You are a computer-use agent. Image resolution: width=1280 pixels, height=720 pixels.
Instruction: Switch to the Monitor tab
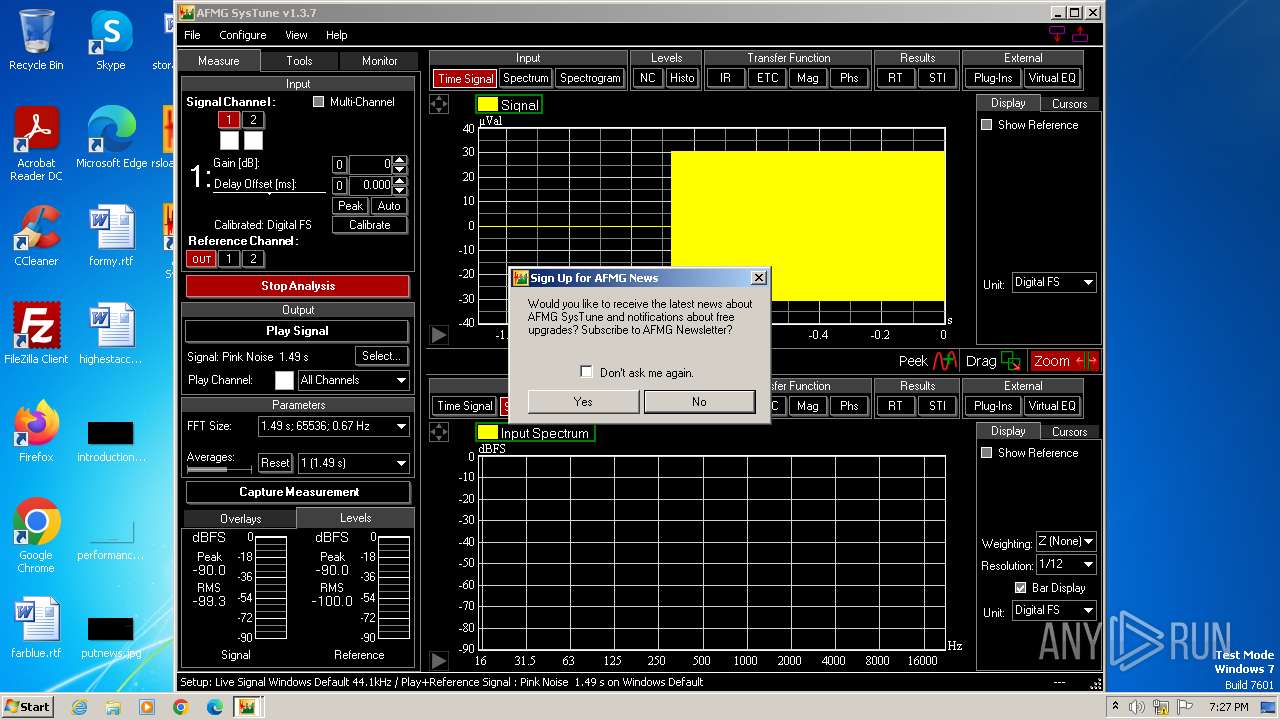click(379, 61)
